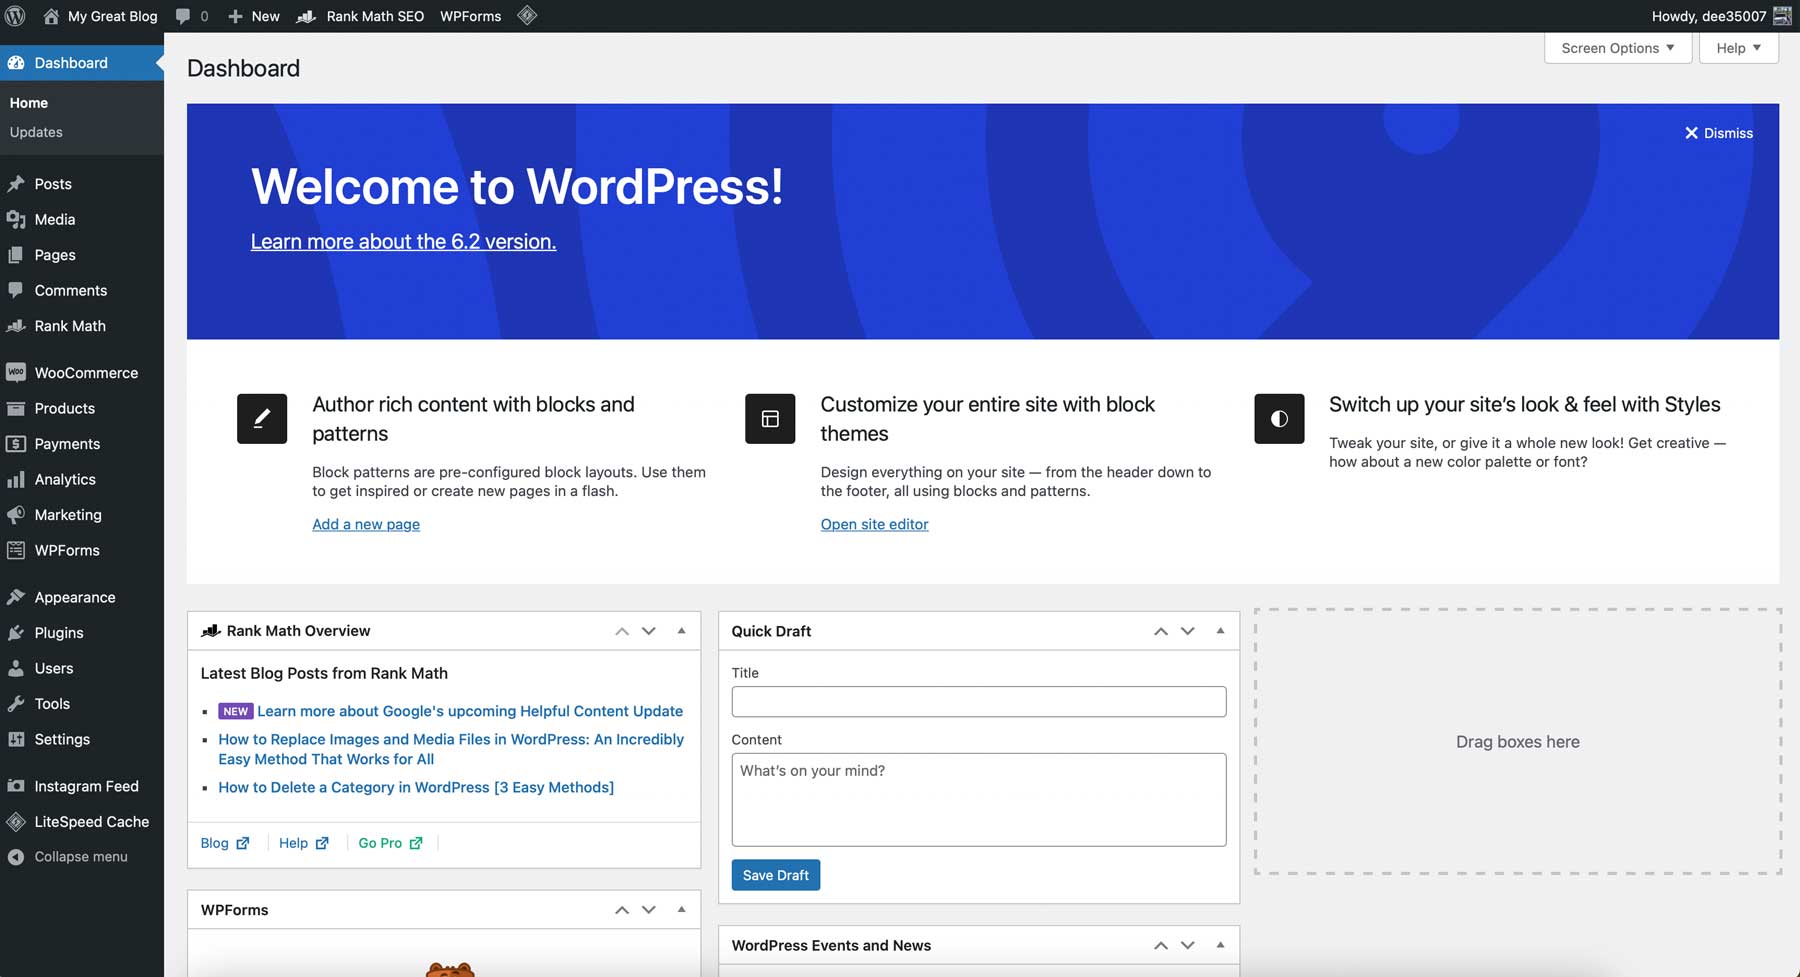This screenshot has height=977, width=1800.
Task: Open the Screen Options dropdown
Action: pos(1616,47)
